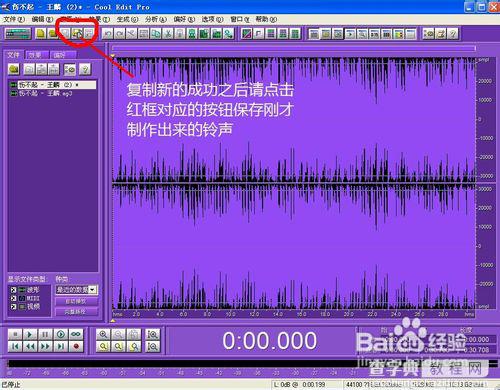The height and width of the screenshot is (390, 500).
Task: Fast forward using double-right arrow button
Action: pyautogui.click(x=45, y=346)
